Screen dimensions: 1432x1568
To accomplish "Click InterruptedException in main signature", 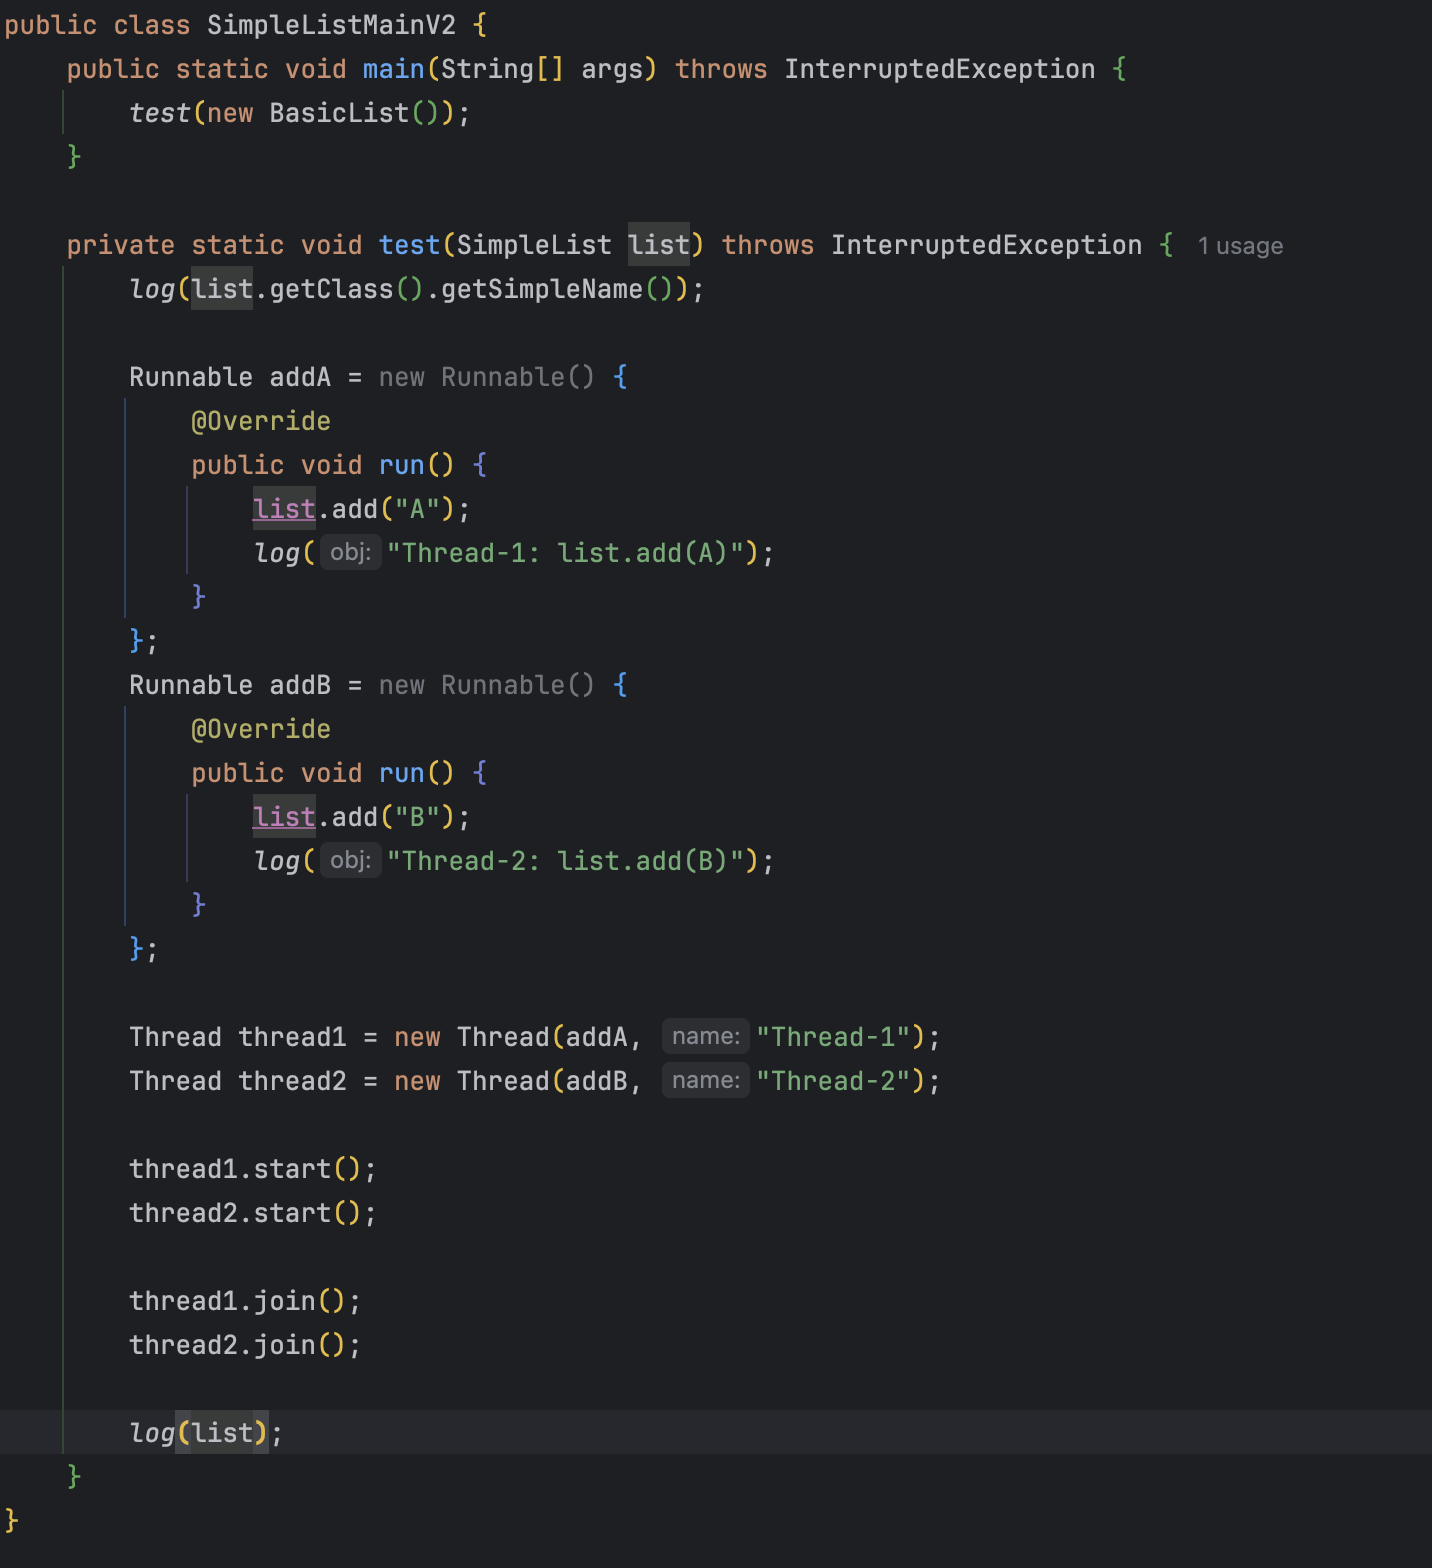I will click(x=940, y=69).
